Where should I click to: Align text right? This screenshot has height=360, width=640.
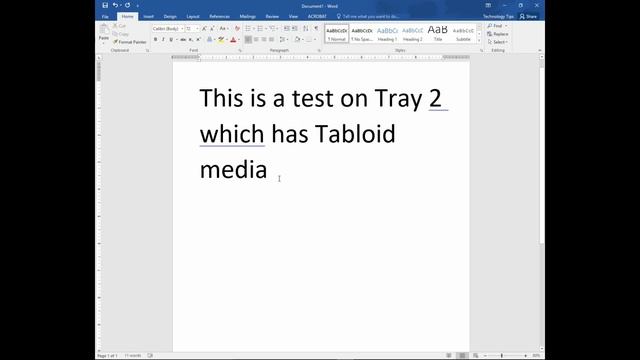264,40
